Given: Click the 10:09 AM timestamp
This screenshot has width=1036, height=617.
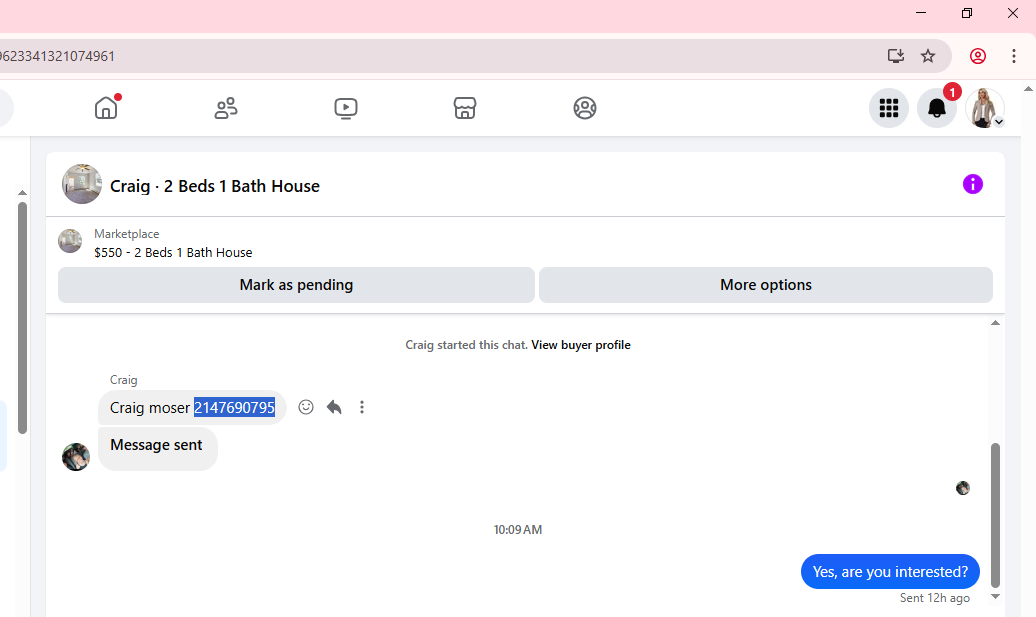Looking at the screenshot, I should (518, 530).
